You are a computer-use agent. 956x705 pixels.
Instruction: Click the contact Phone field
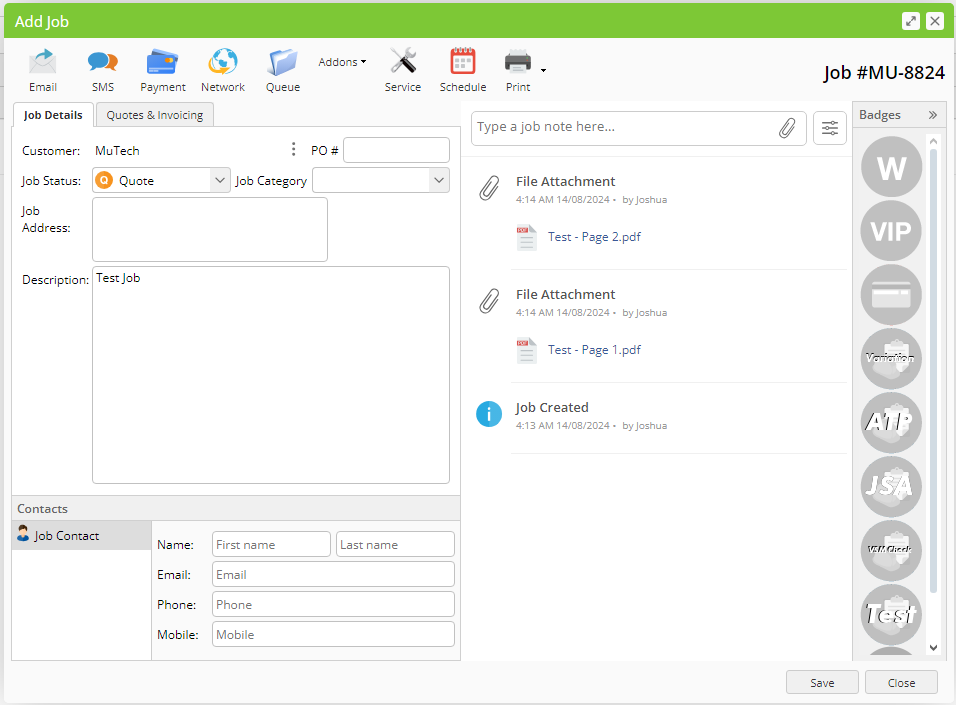tap(333, 604)
